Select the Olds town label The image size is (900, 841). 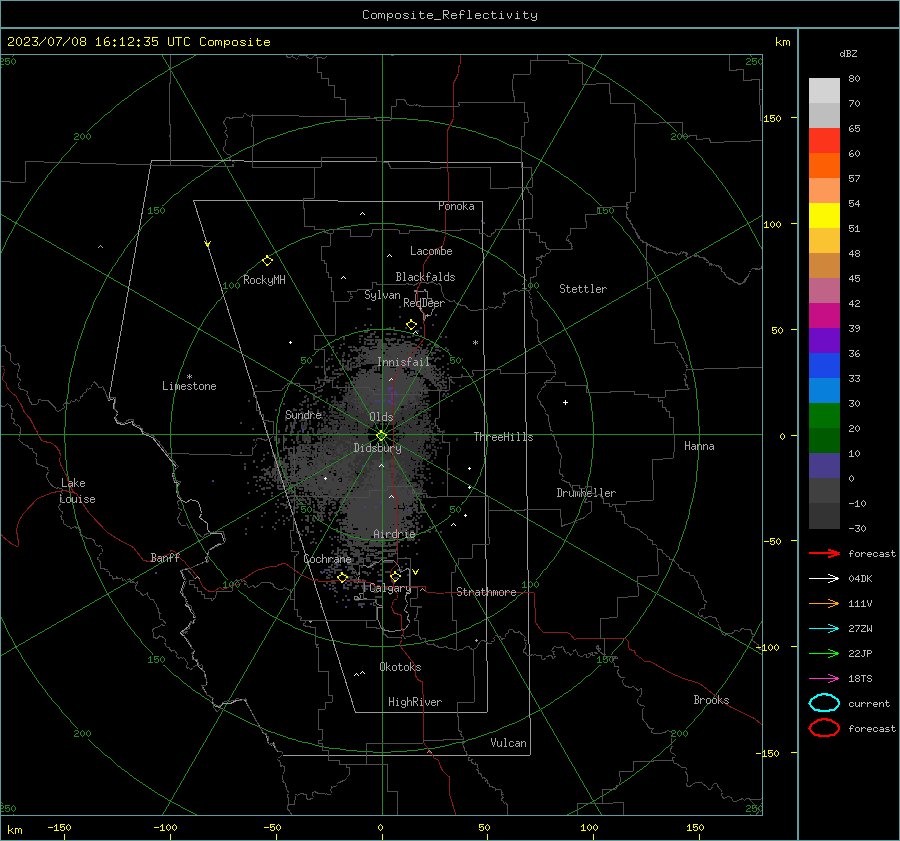381,417
